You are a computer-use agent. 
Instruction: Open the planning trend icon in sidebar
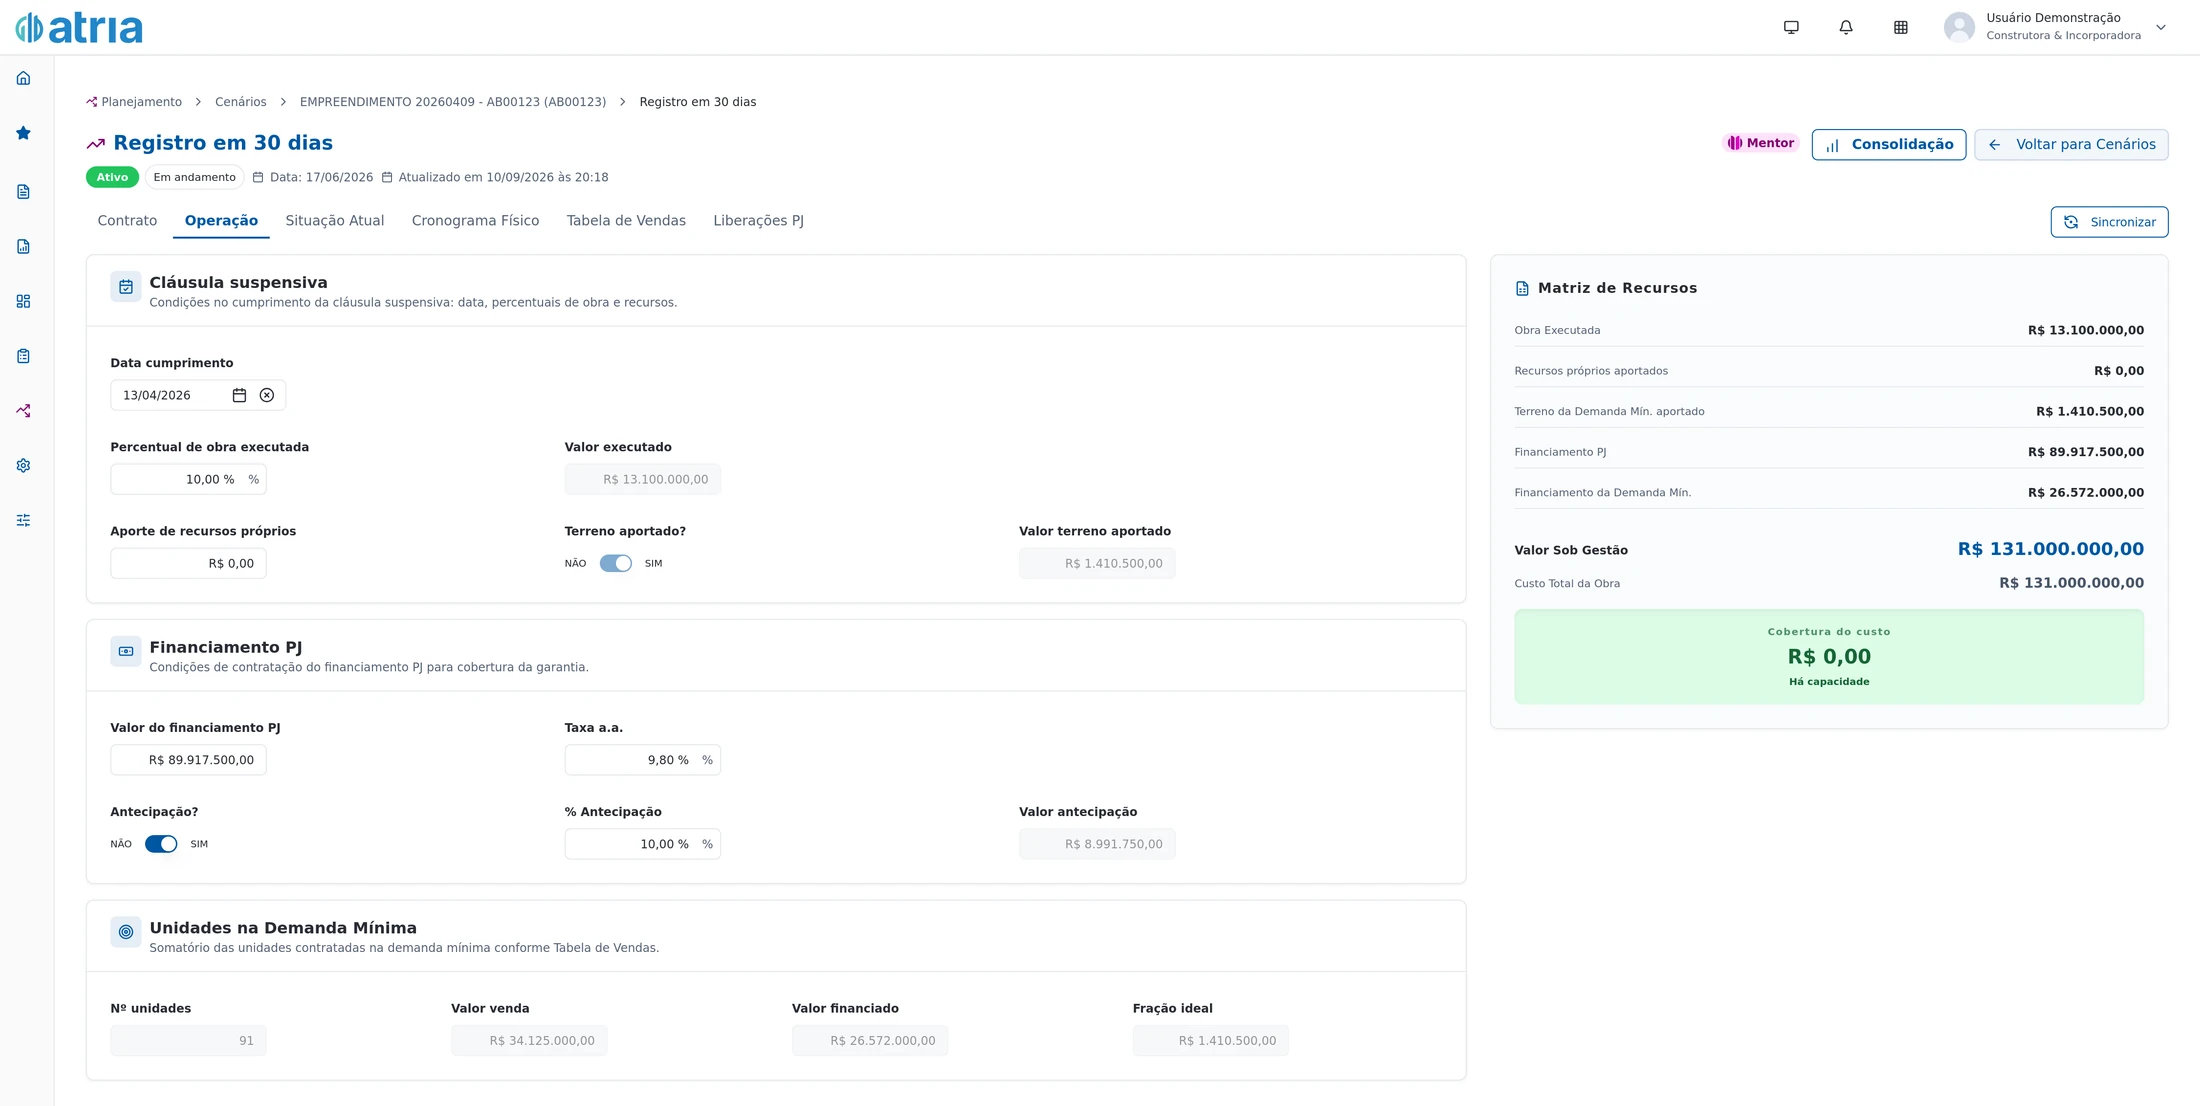click(x=23, y=411)
